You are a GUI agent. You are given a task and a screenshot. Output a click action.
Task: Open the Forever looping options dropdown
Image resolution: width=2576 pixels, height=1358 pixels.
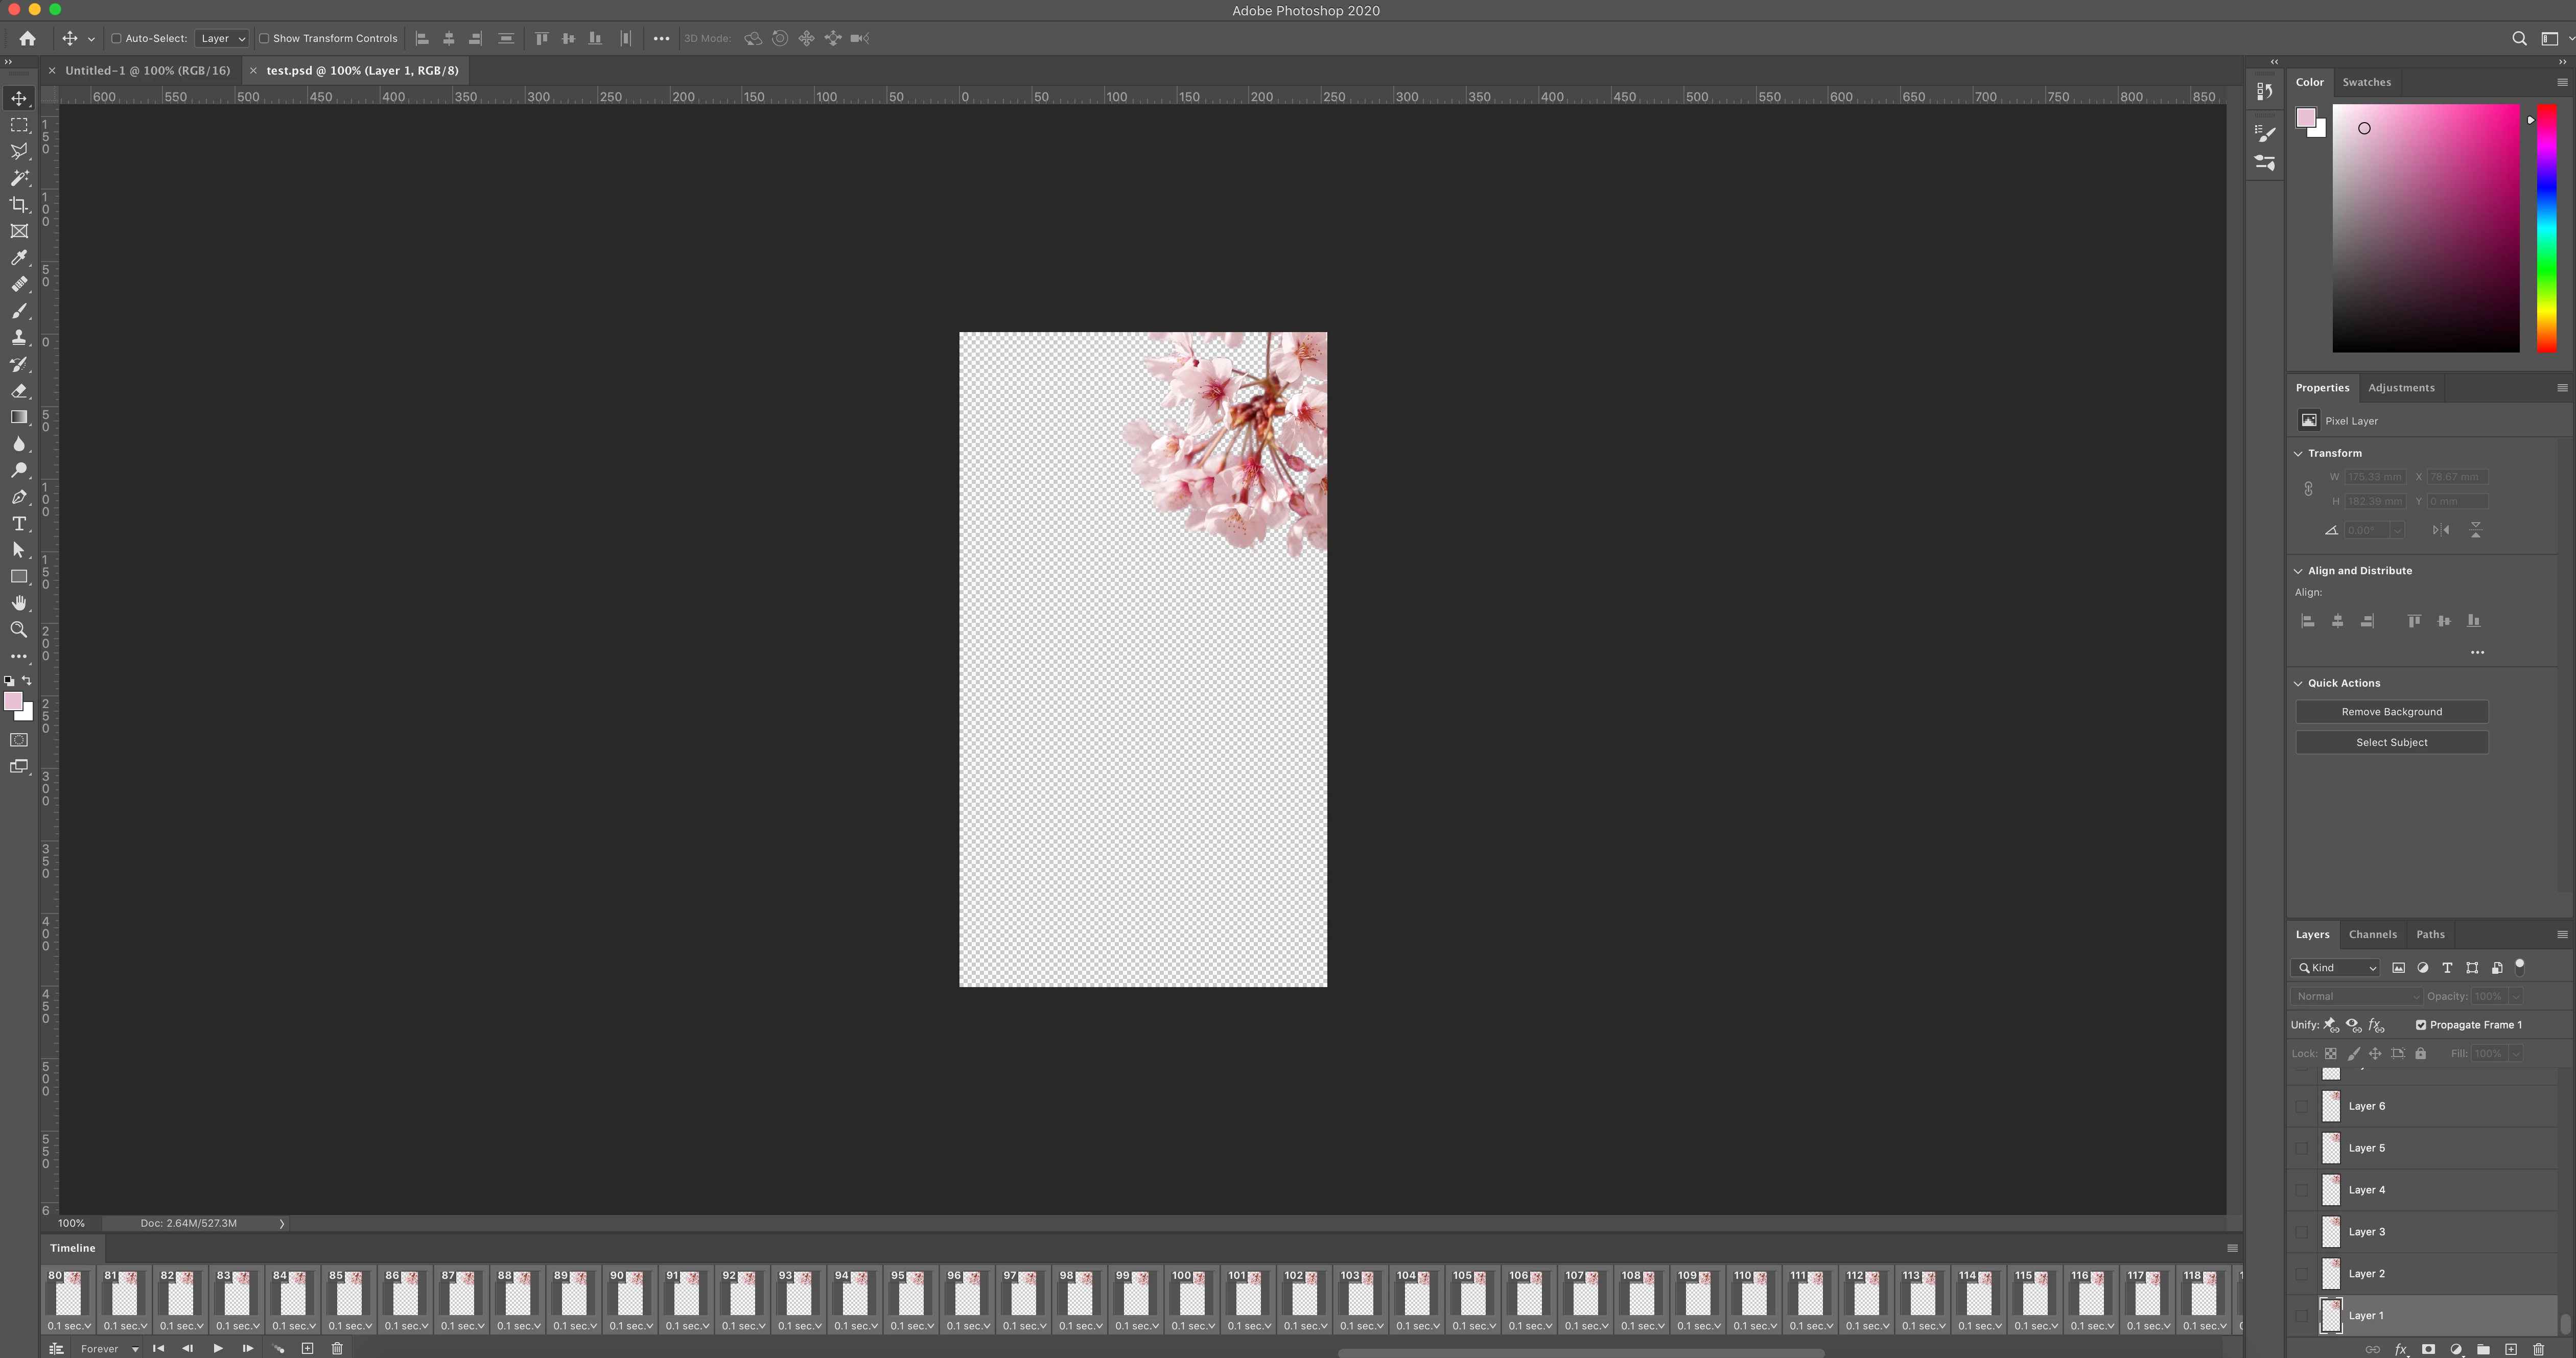tap(109, 1349)
